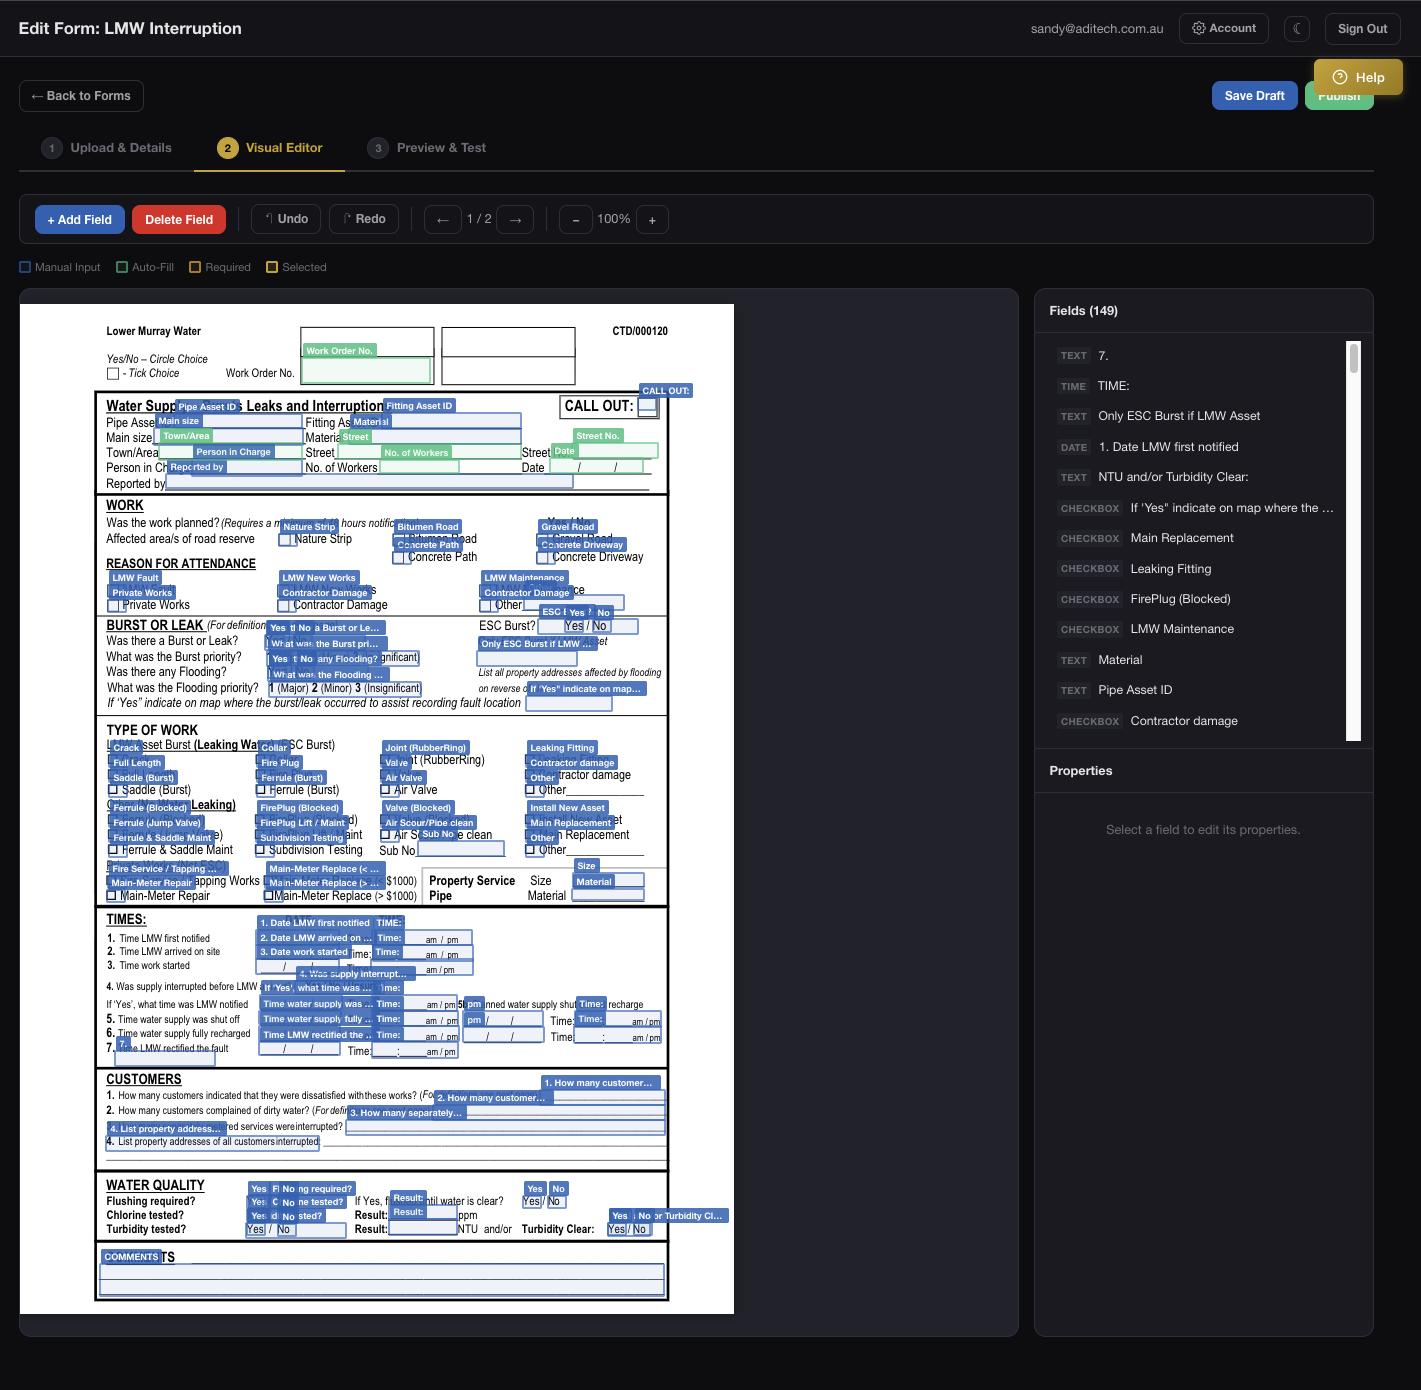Switch to Upload & Details step

click(x=106, y=148)
